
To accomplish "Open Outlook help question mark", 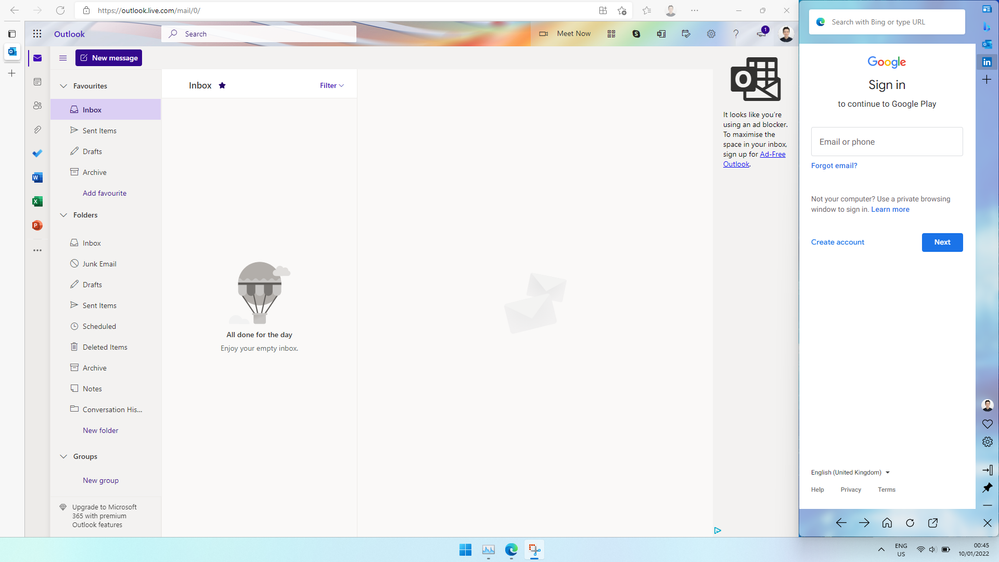I will pos(736,34).
